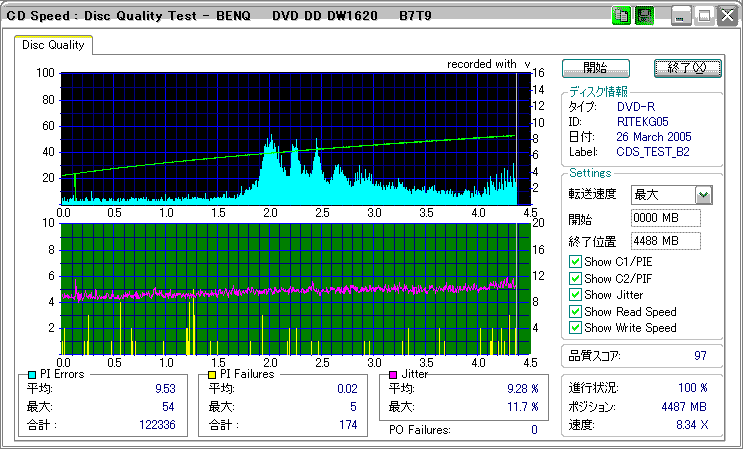
Task: Click the copy-to-clipboard icon in title bar
Action: (620, 16)
